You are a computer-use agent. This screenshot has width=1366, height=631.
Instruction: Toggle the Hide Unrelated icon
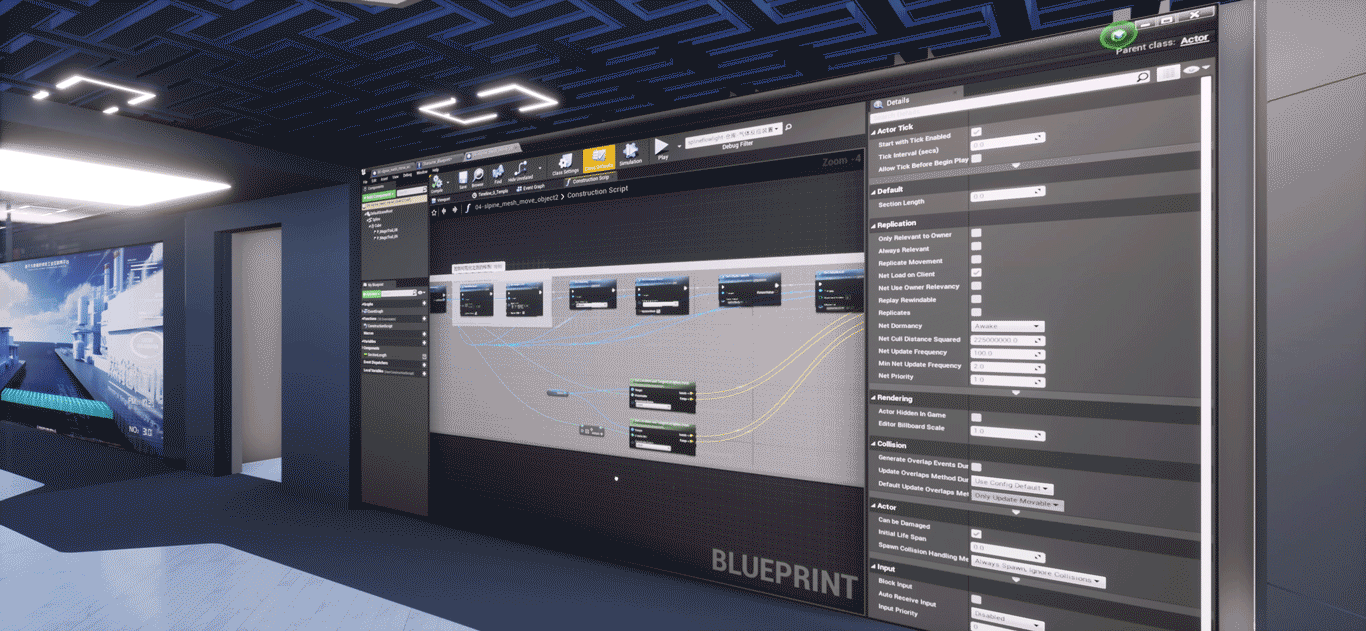pyautogui.click(x=521, y=167)
